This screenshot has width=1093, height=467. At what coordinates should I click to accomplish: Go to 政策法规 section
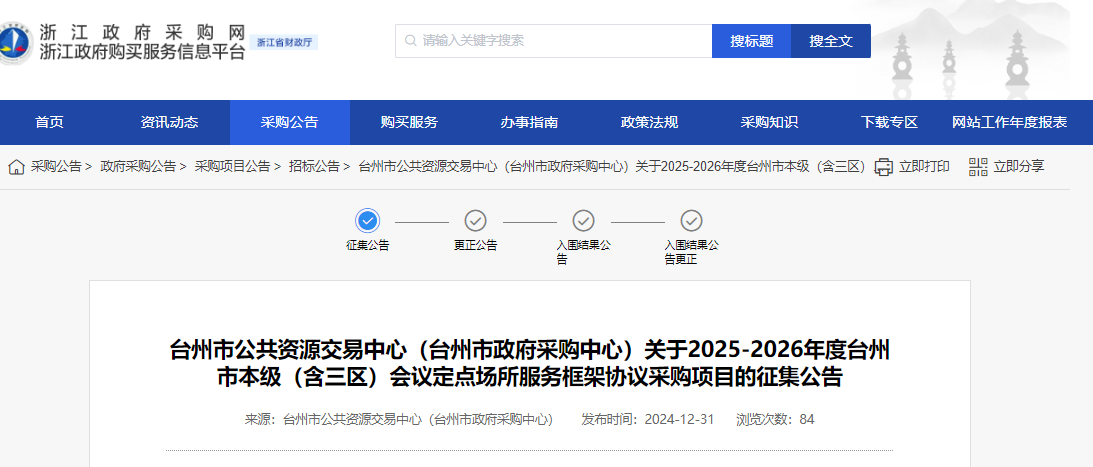tap(649, 123)
